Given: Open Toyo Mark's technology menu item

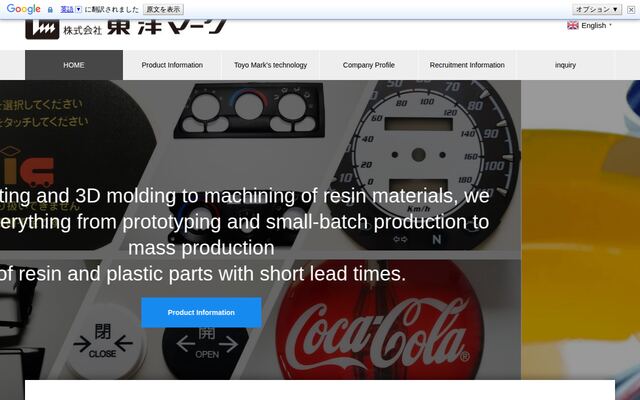Looking at the screenshot, I should click(x=270, y=65).
